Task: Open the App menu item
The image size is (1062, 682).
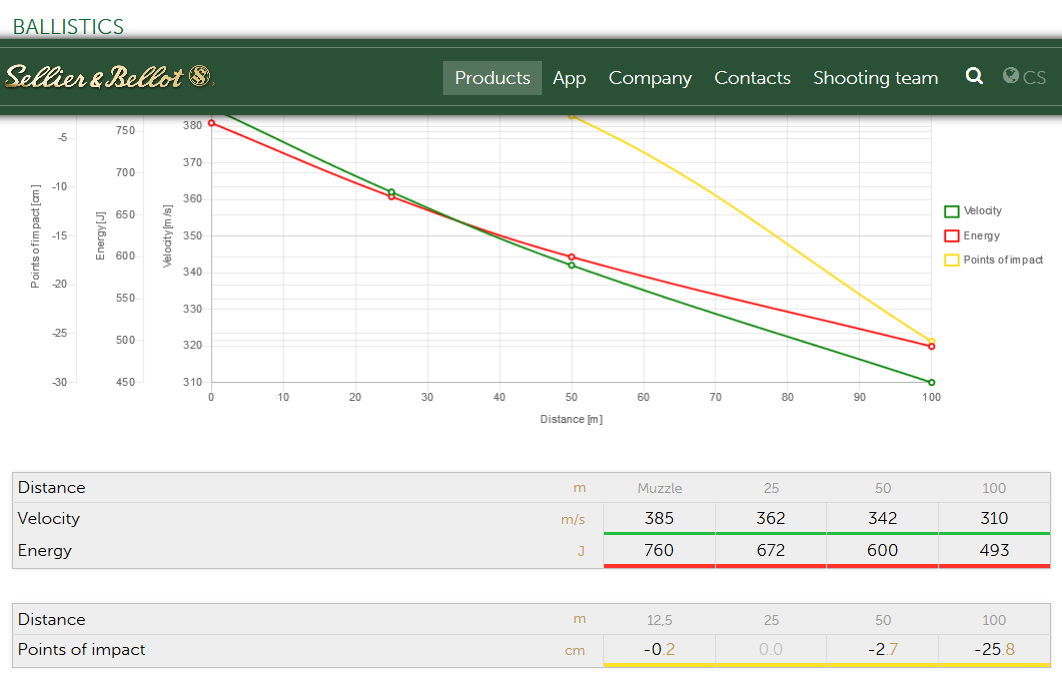Action: 569,78
